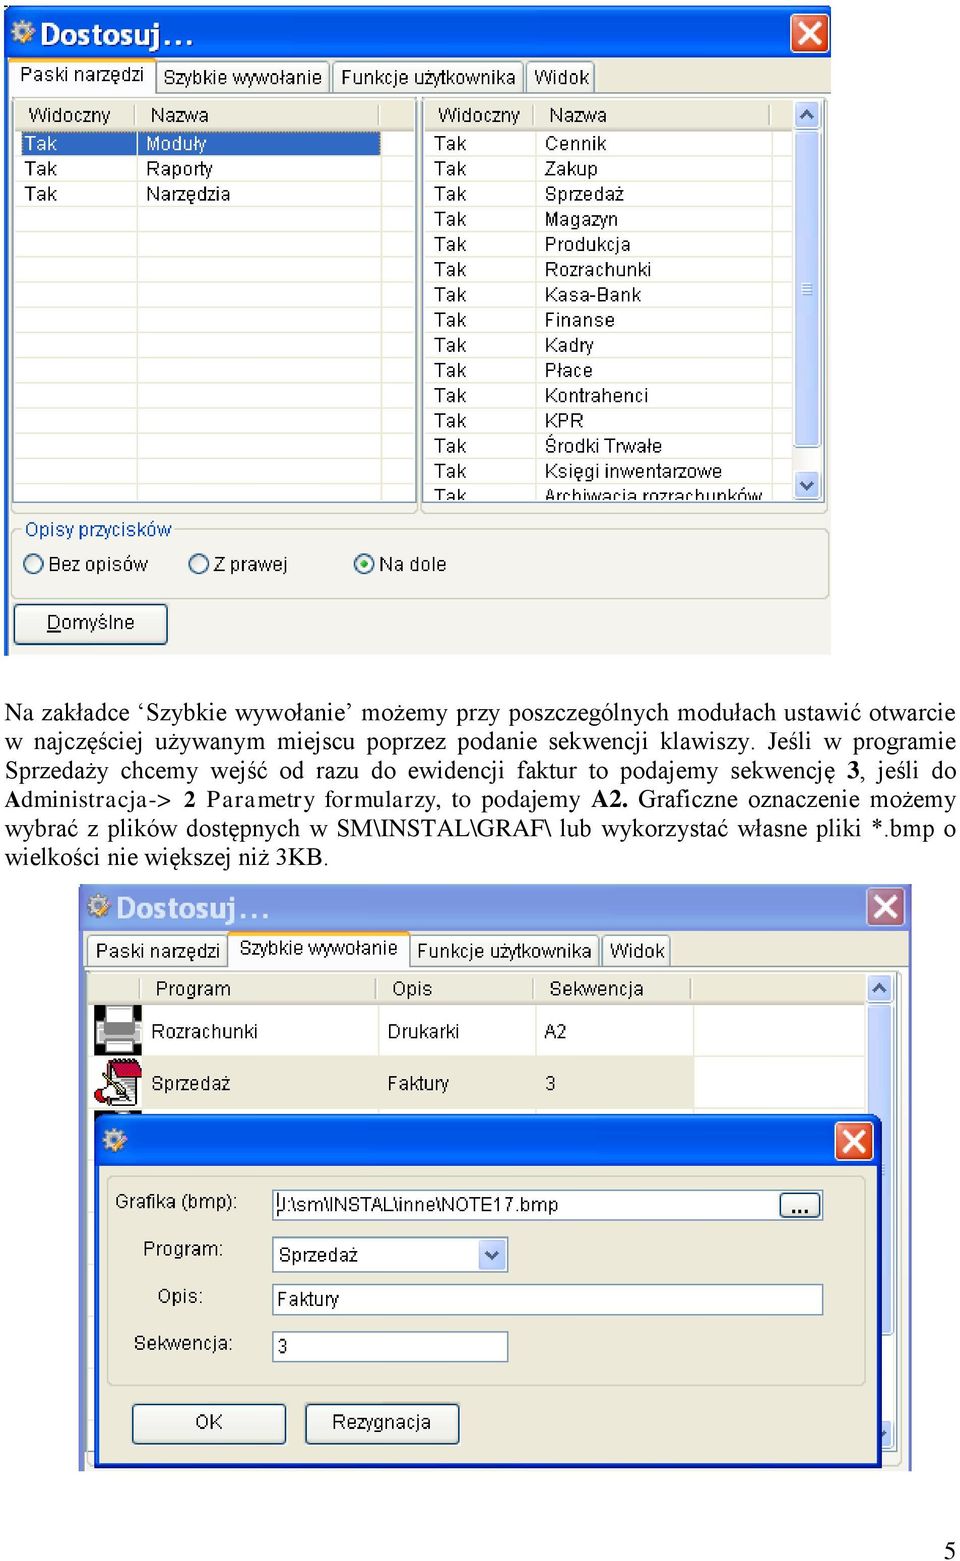
Task: Open 'Funkcje użytkownika' tab in top window
Action: (428, 77)
